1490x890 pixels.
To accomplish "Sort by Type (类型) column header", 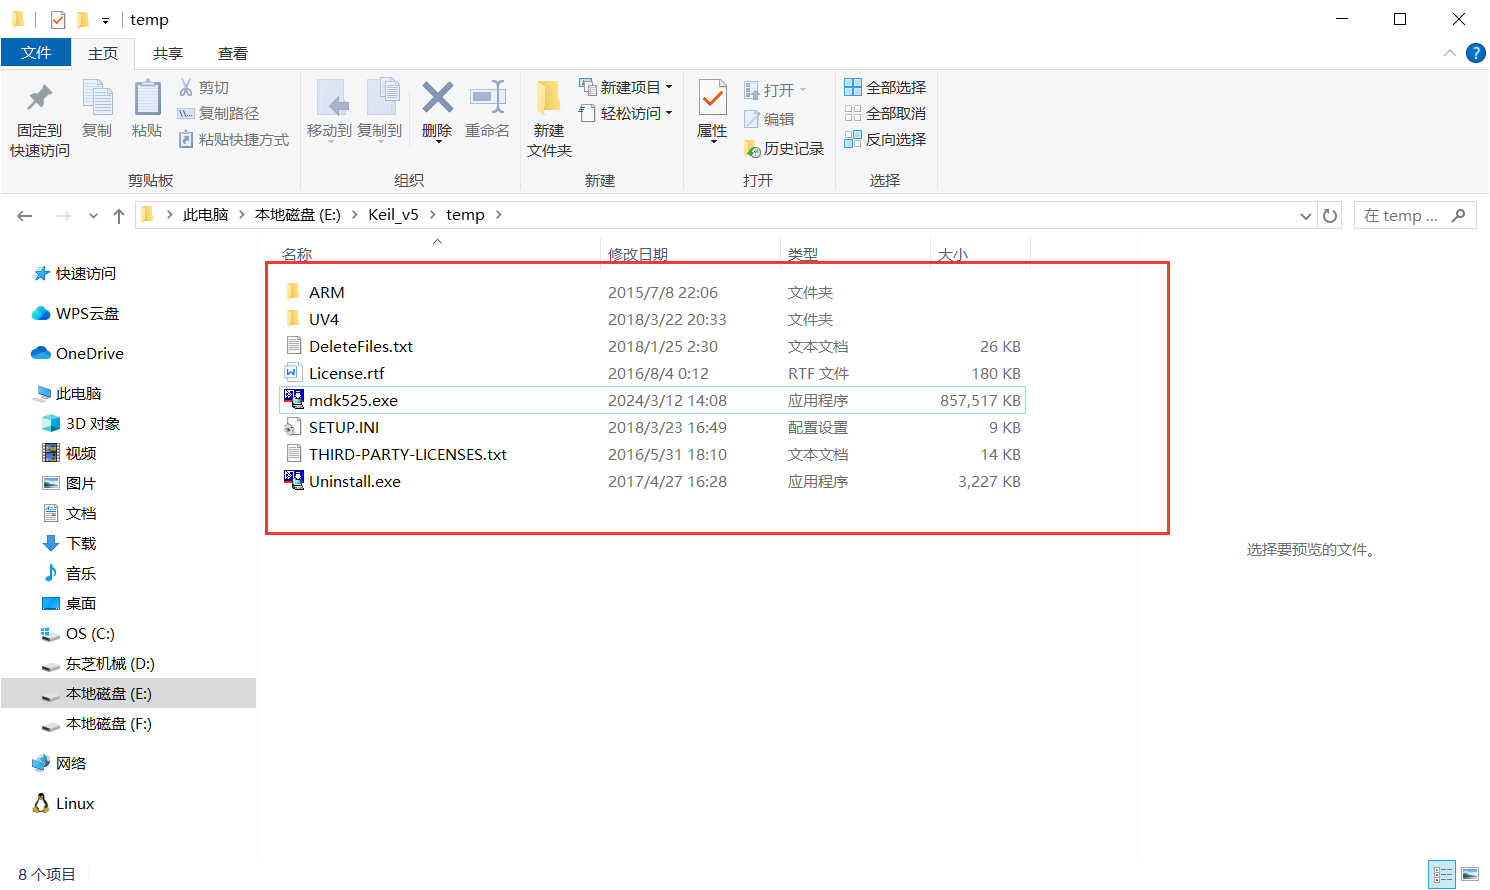I will (802, 254).
